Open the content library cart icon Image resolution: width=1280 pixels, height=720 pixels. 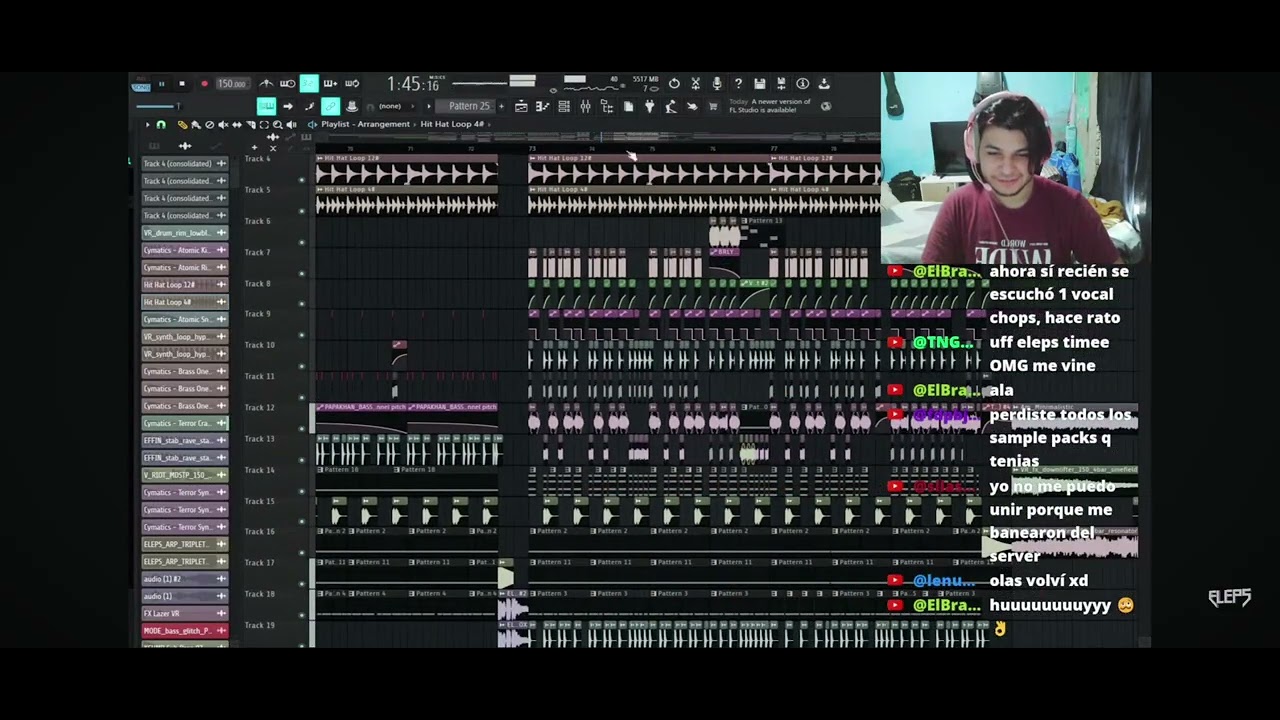(x=713, y=106)
